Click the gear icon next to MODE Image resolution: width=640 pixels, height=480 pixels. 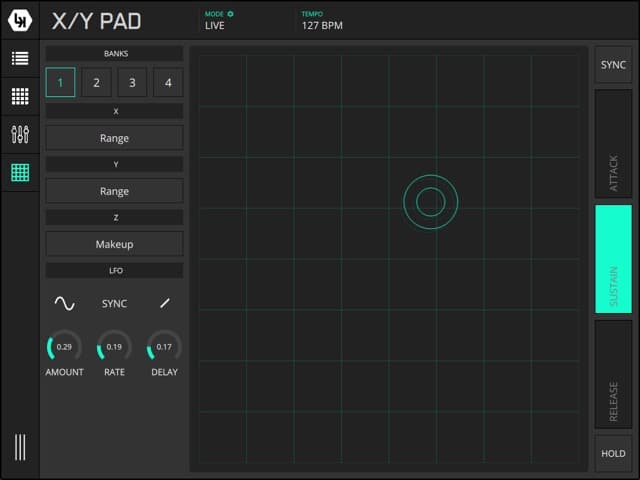tap(231, 14)
